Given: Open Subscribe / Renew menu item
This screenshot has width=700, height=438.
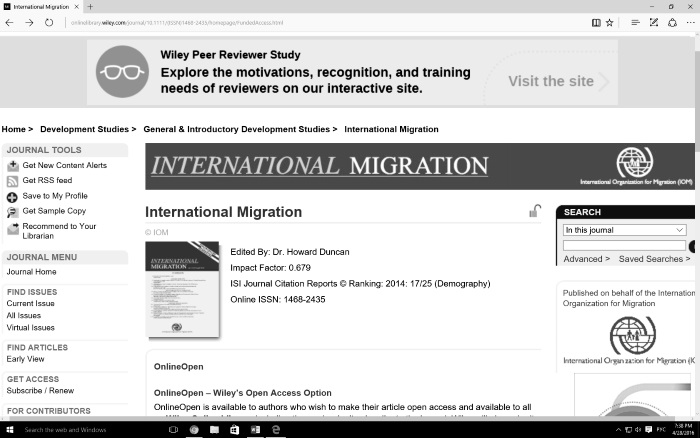Looking at the screenshot, I should coord(40,390).
